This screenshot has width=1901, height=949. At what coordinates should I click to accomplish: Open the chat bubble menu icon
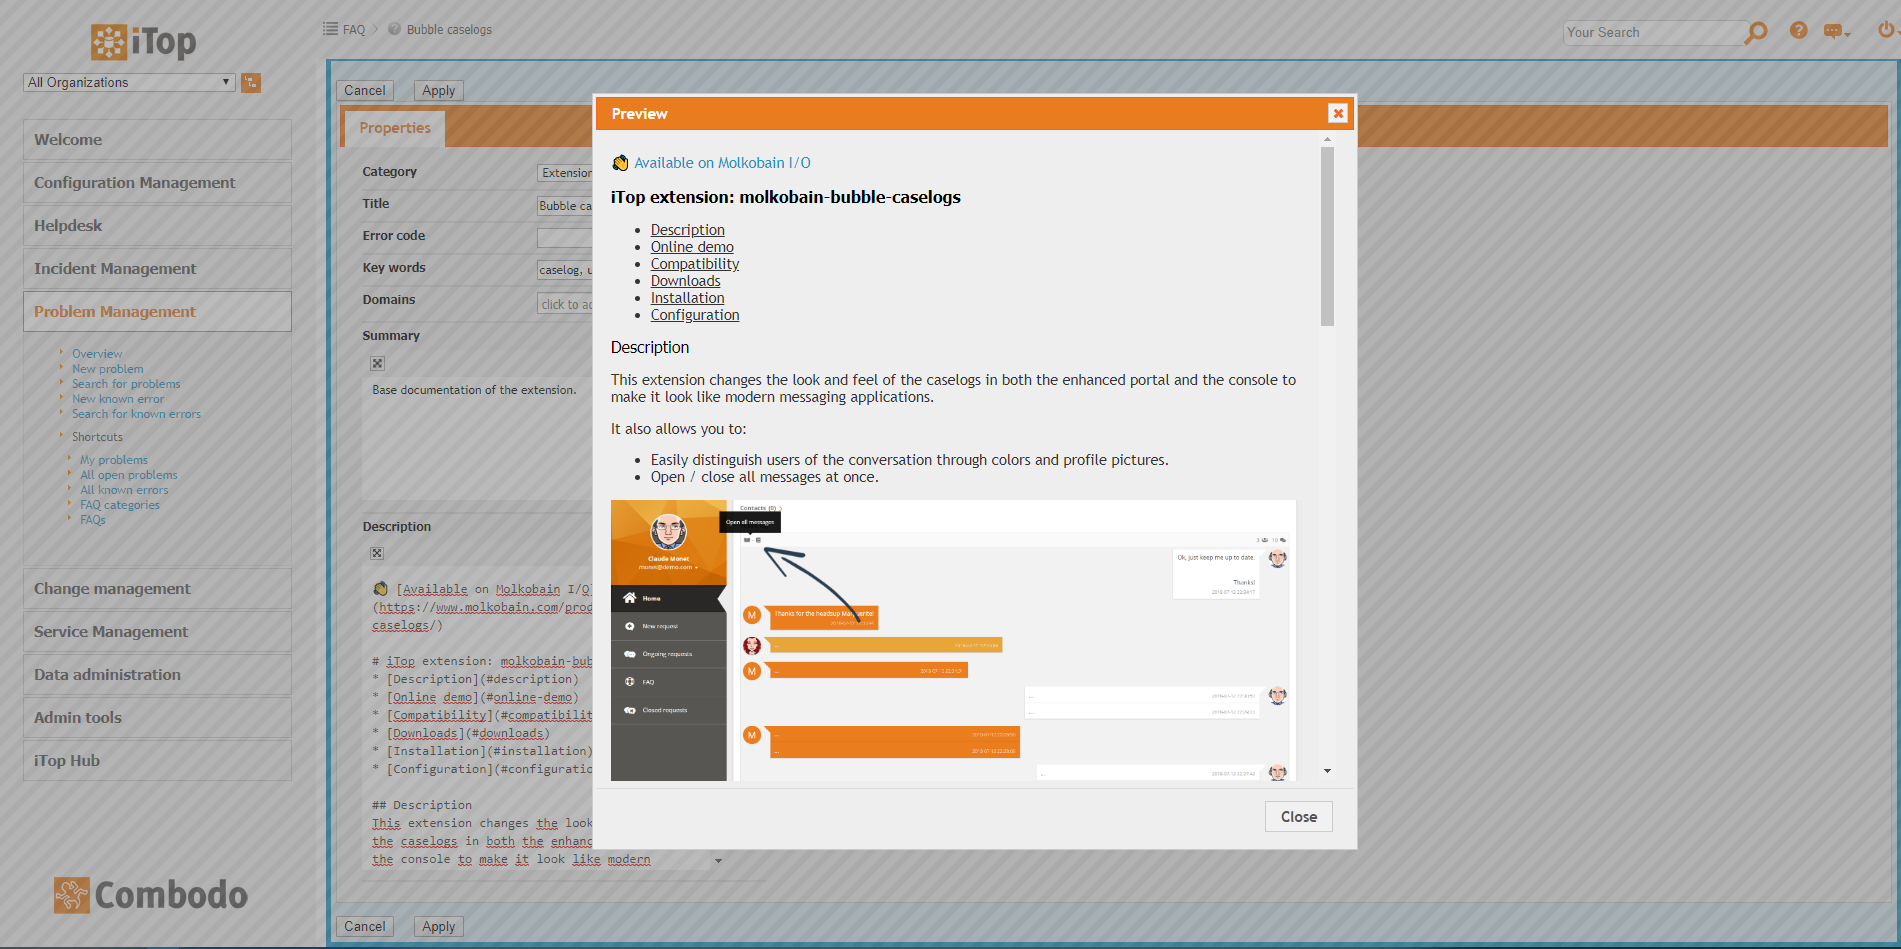(1835, 32)
